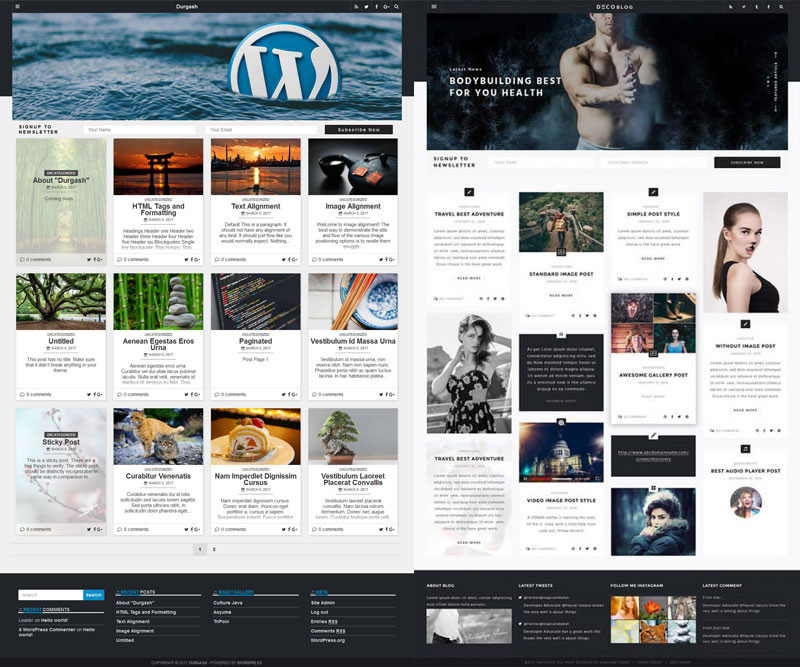Image resolution: width=800 pixels, height=667 pixels.
Task: Open the DecoBlog hamburger menu icon
Action: click(434, 7)
